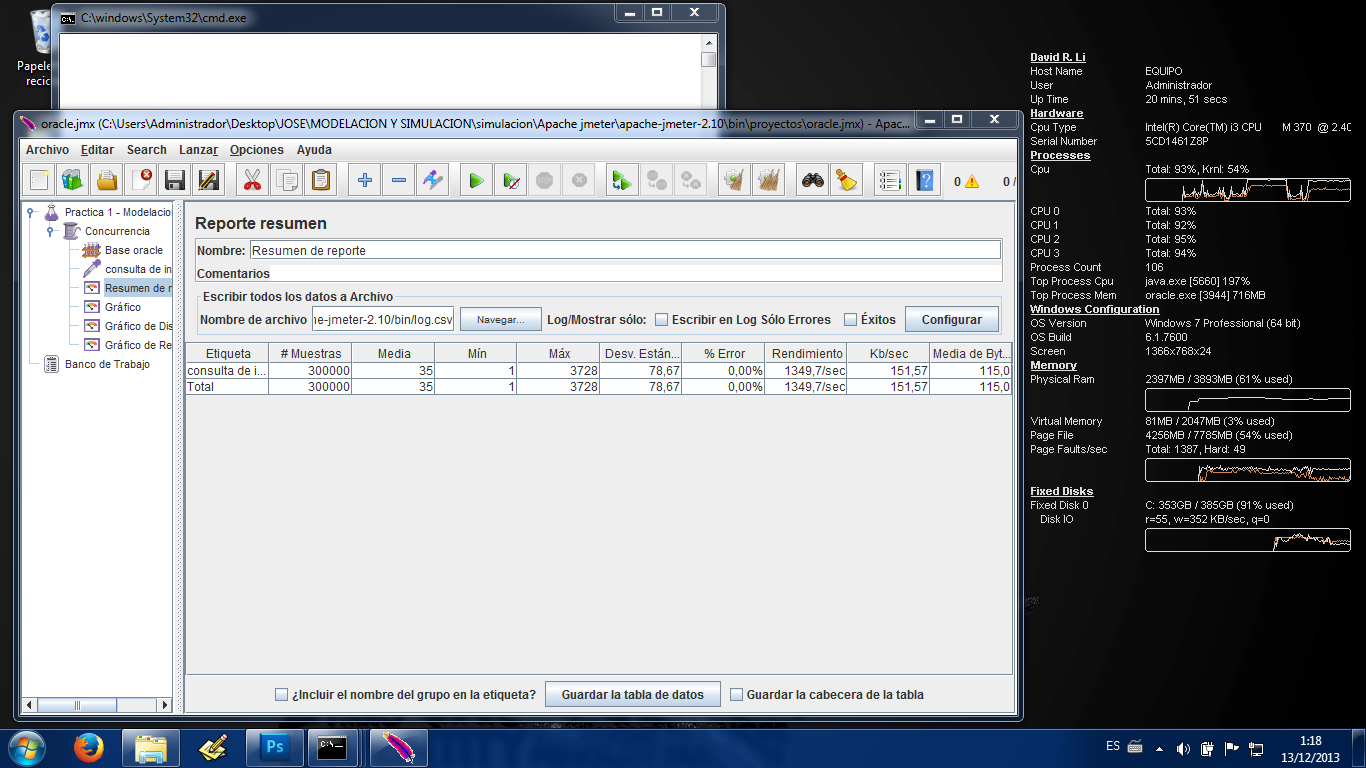Start the test with green play icon

[x=476, y=180]
